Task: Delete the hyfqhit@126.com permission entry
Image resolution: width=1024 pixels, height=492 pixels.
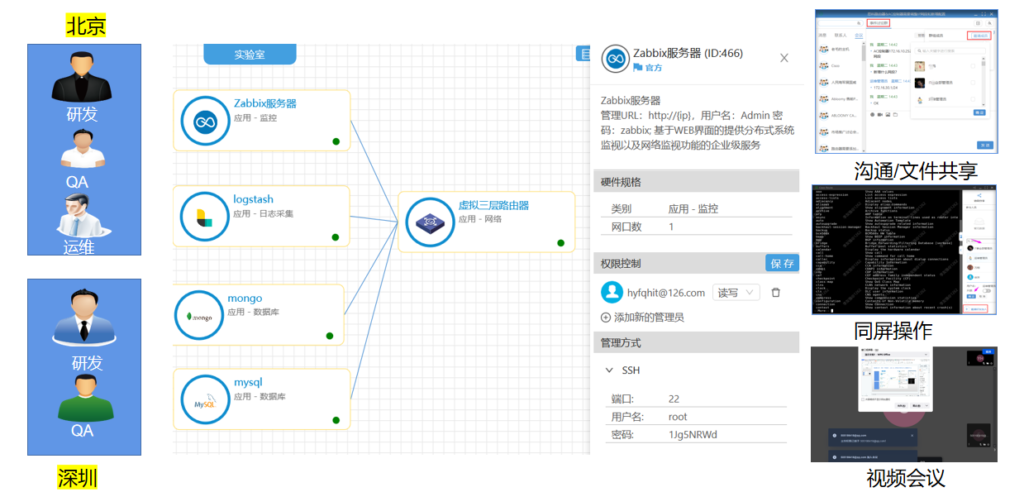Action: (776, 292)
